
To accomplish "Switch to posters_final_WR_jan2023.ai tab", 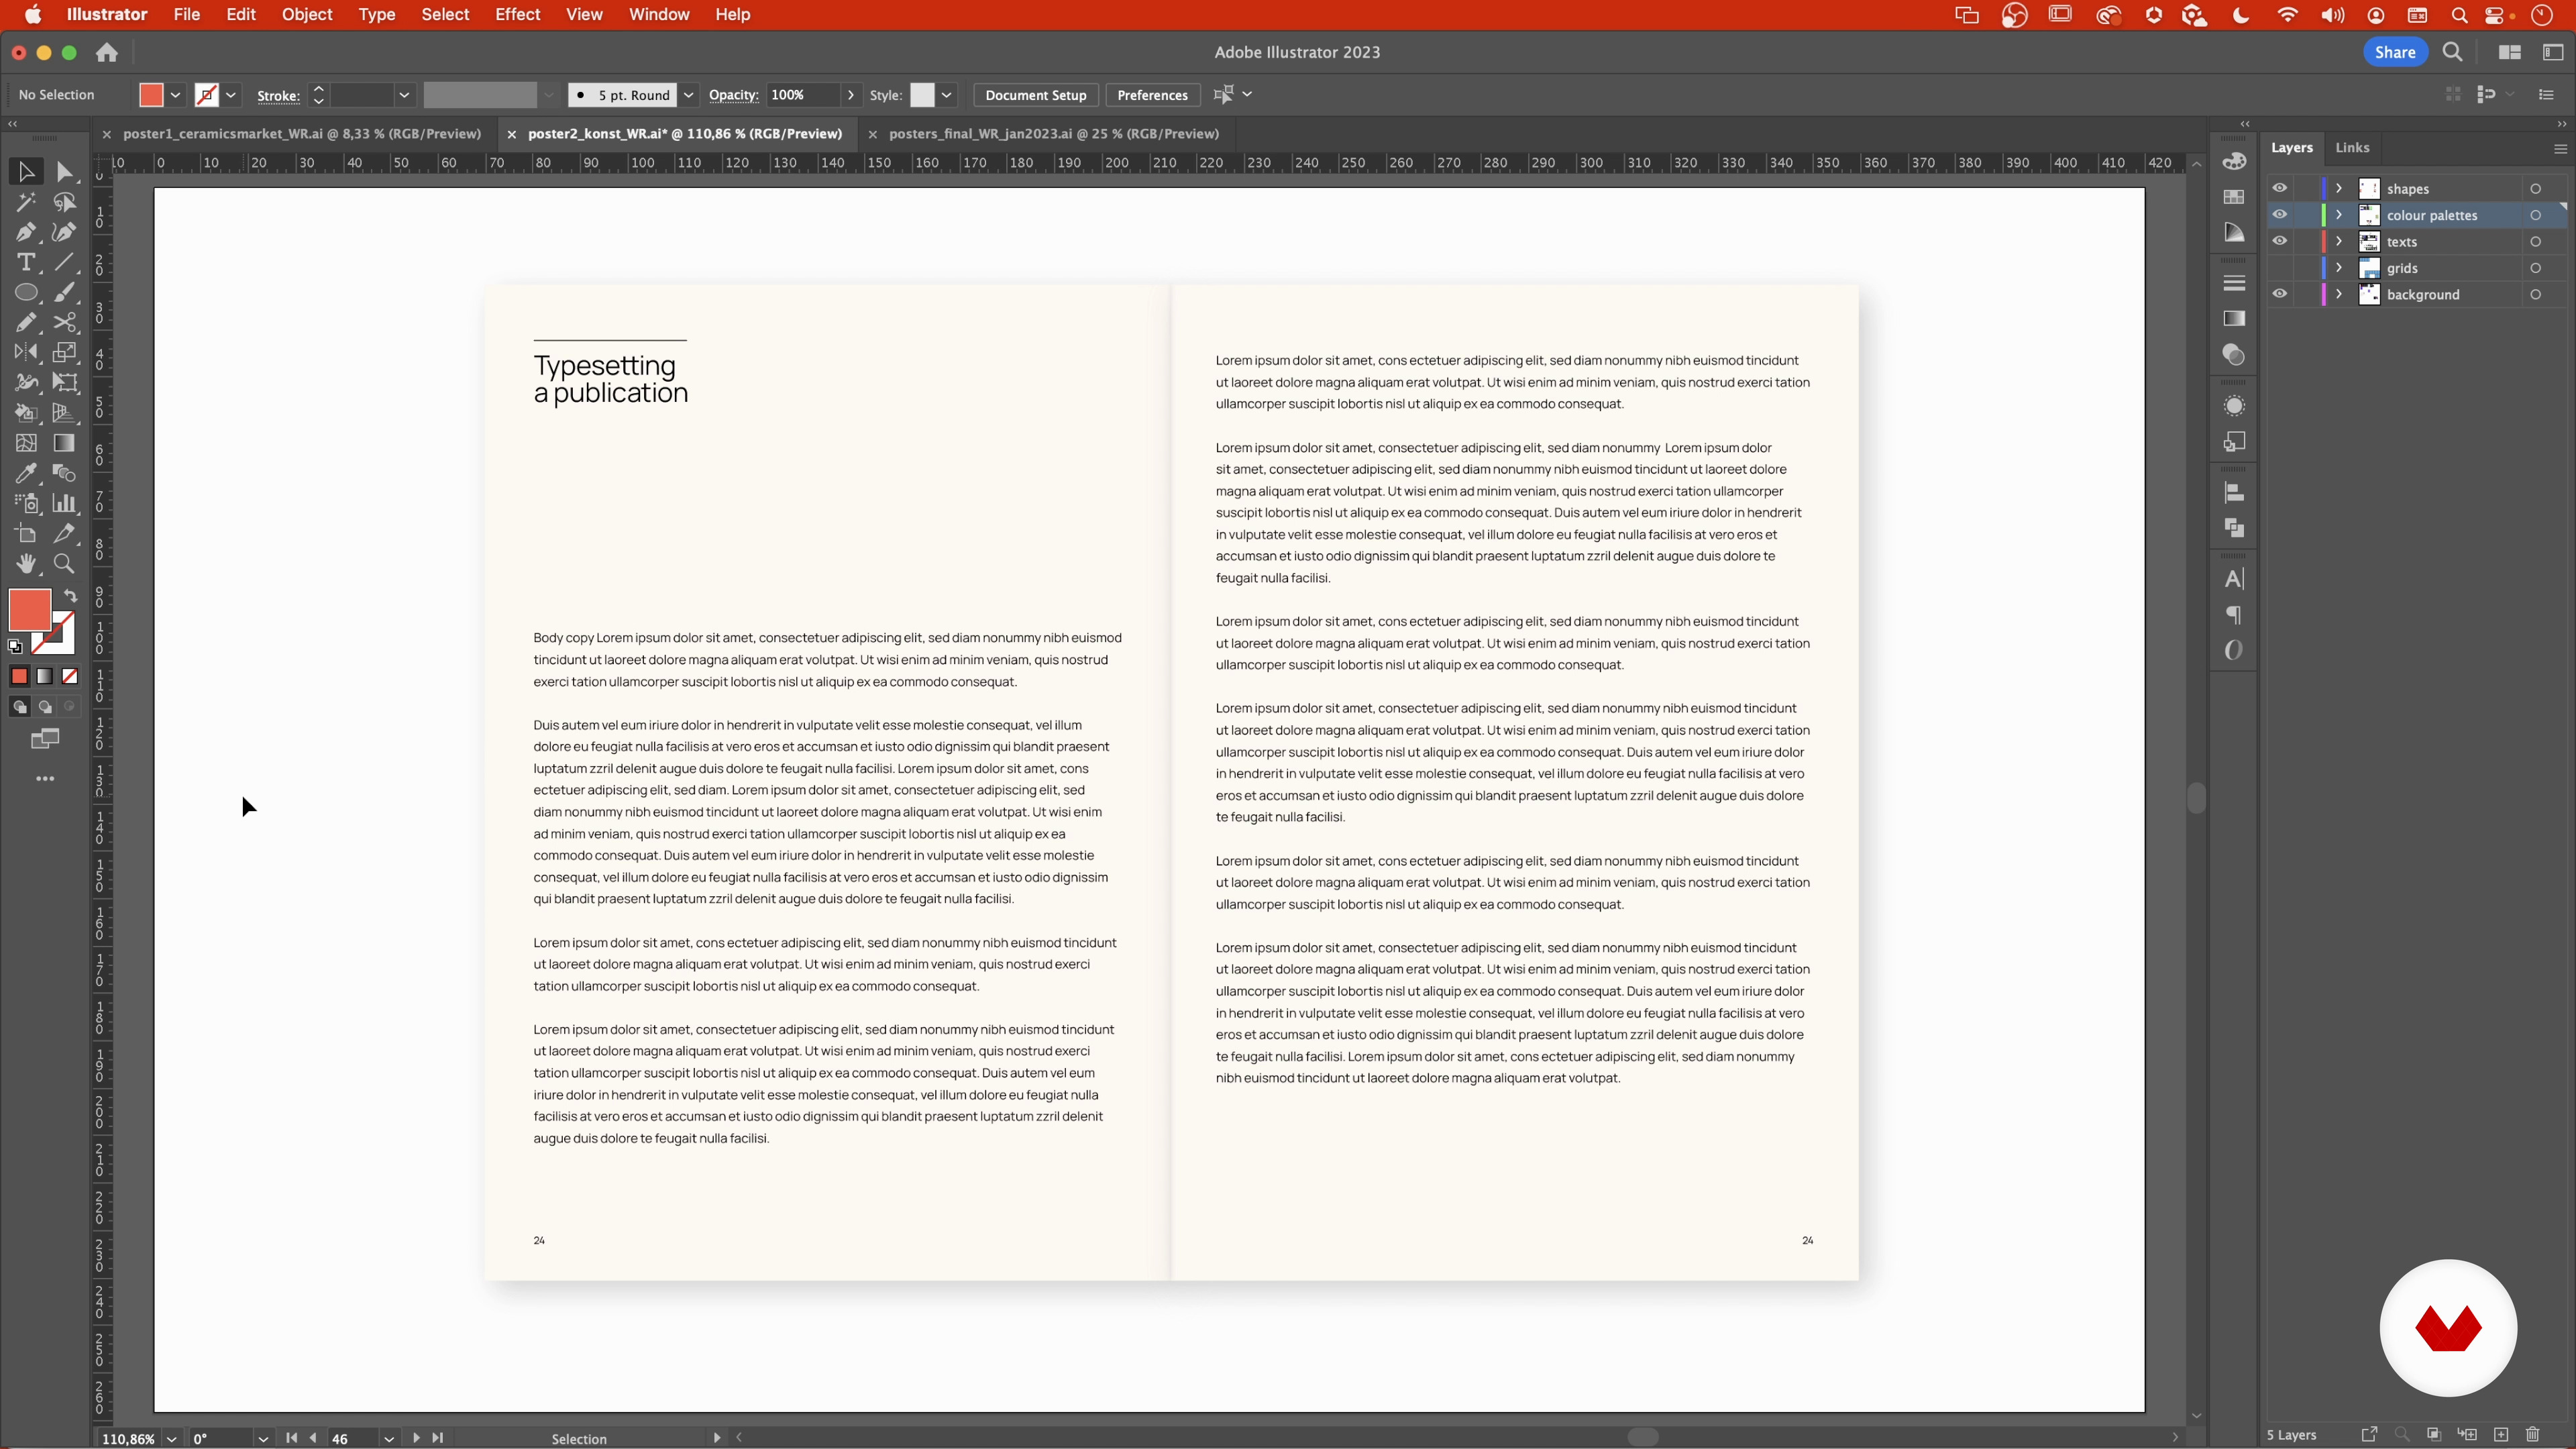I will pyautogui.click(x=1053, y=134).
